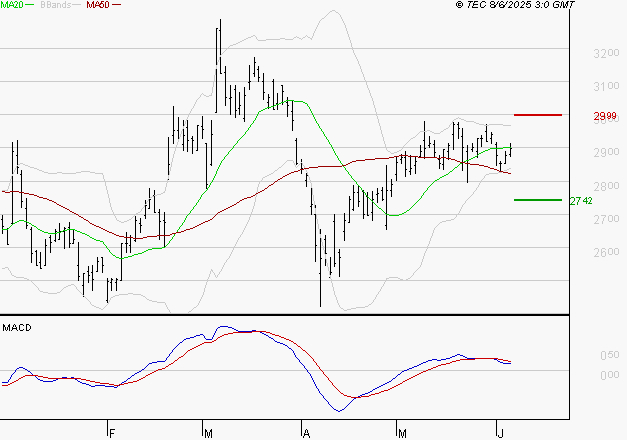Click the MA50 legend label

pos(98,5)
